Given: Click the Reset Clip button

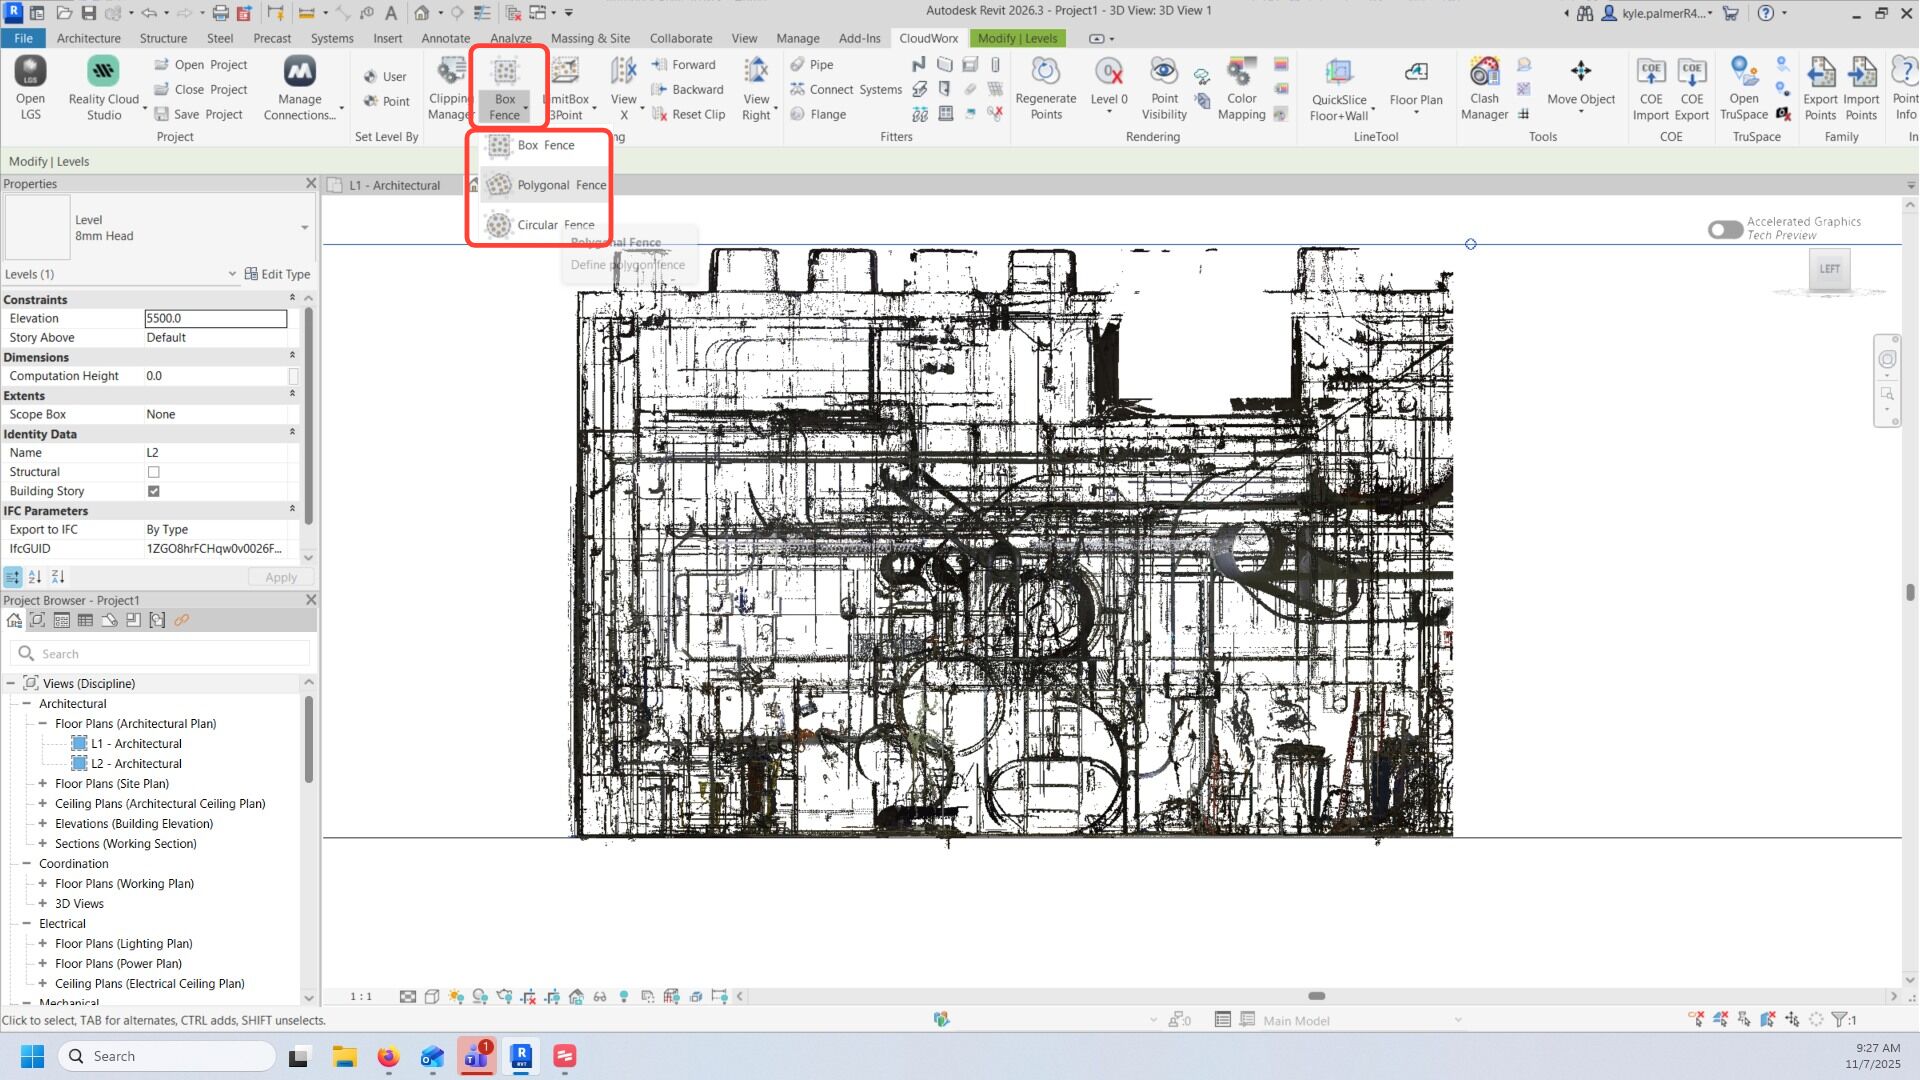Looking at the screenshot, I should [688, 114].
